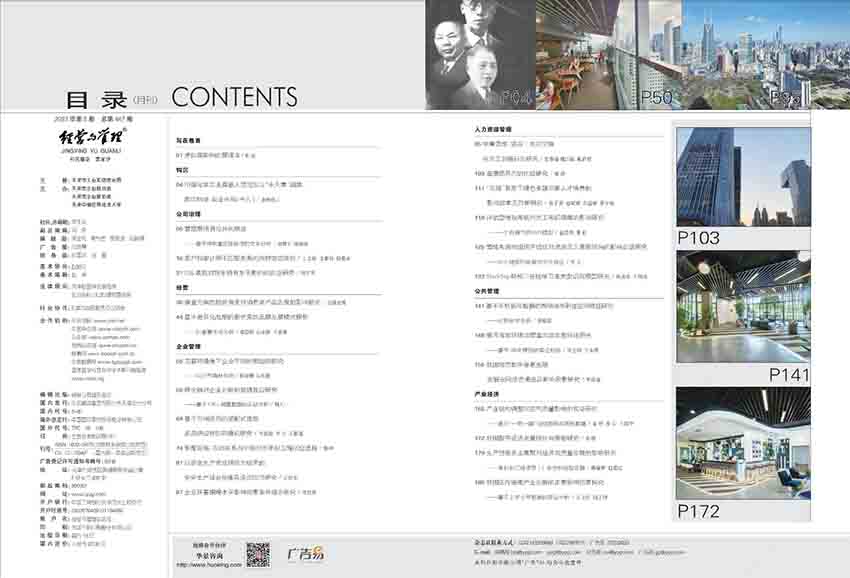The height and width of the screenshot is (578, 850).
Task: Click the large CONTENTS heading
Action: (235, 97)
